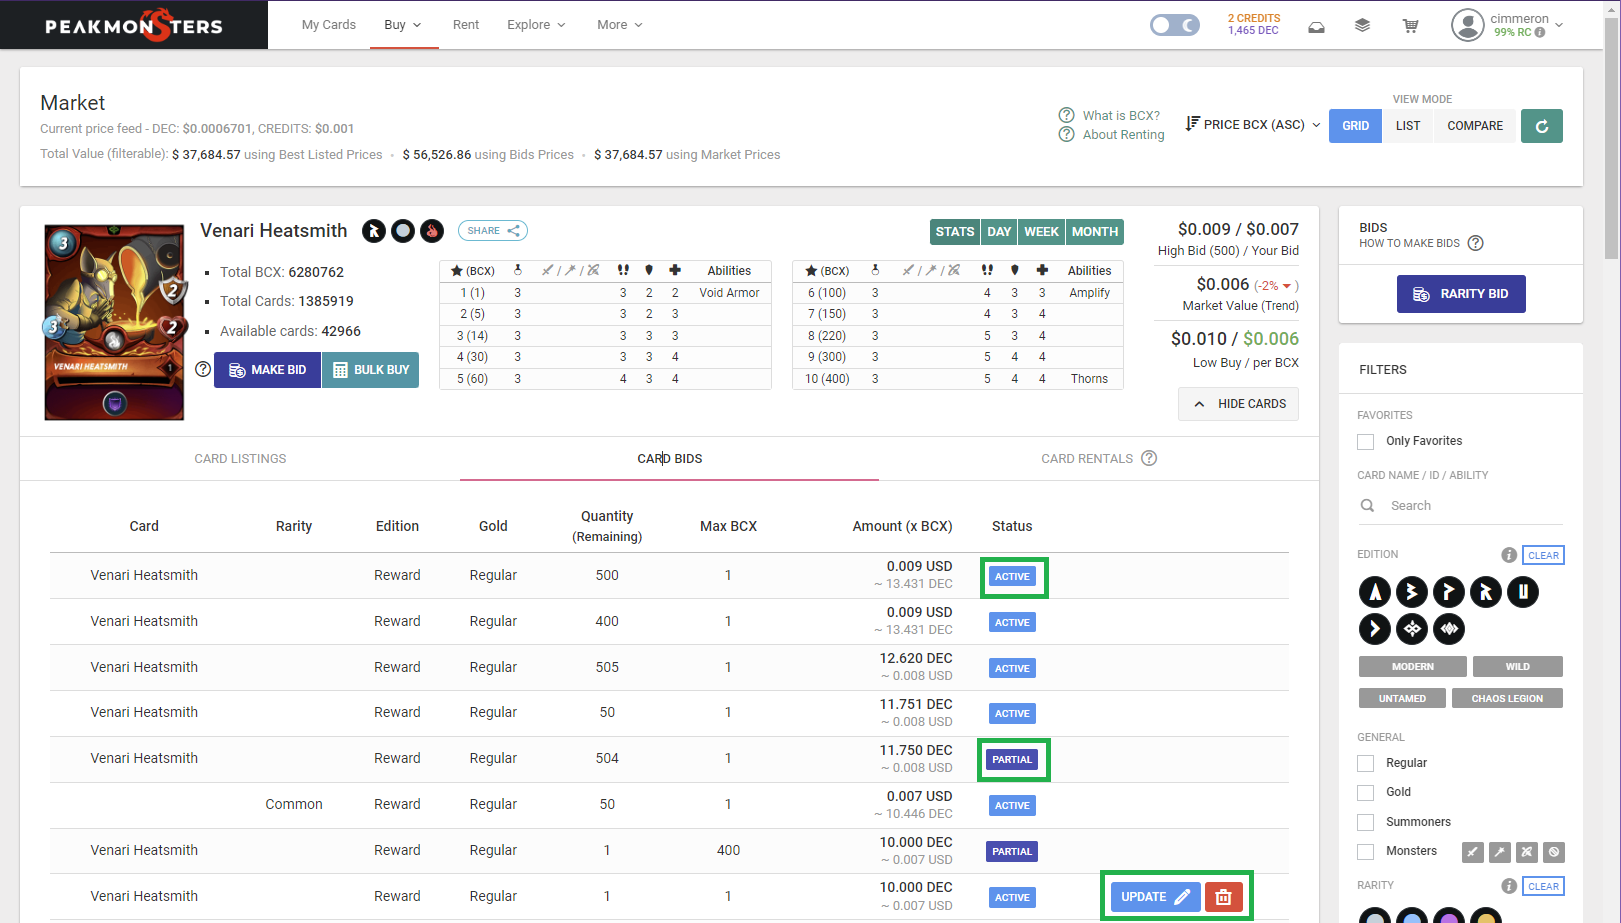The height and width of the screenshot is (923, 1621).
Task: Click the Rarity filter info icon
Action: pos(1509,886)
